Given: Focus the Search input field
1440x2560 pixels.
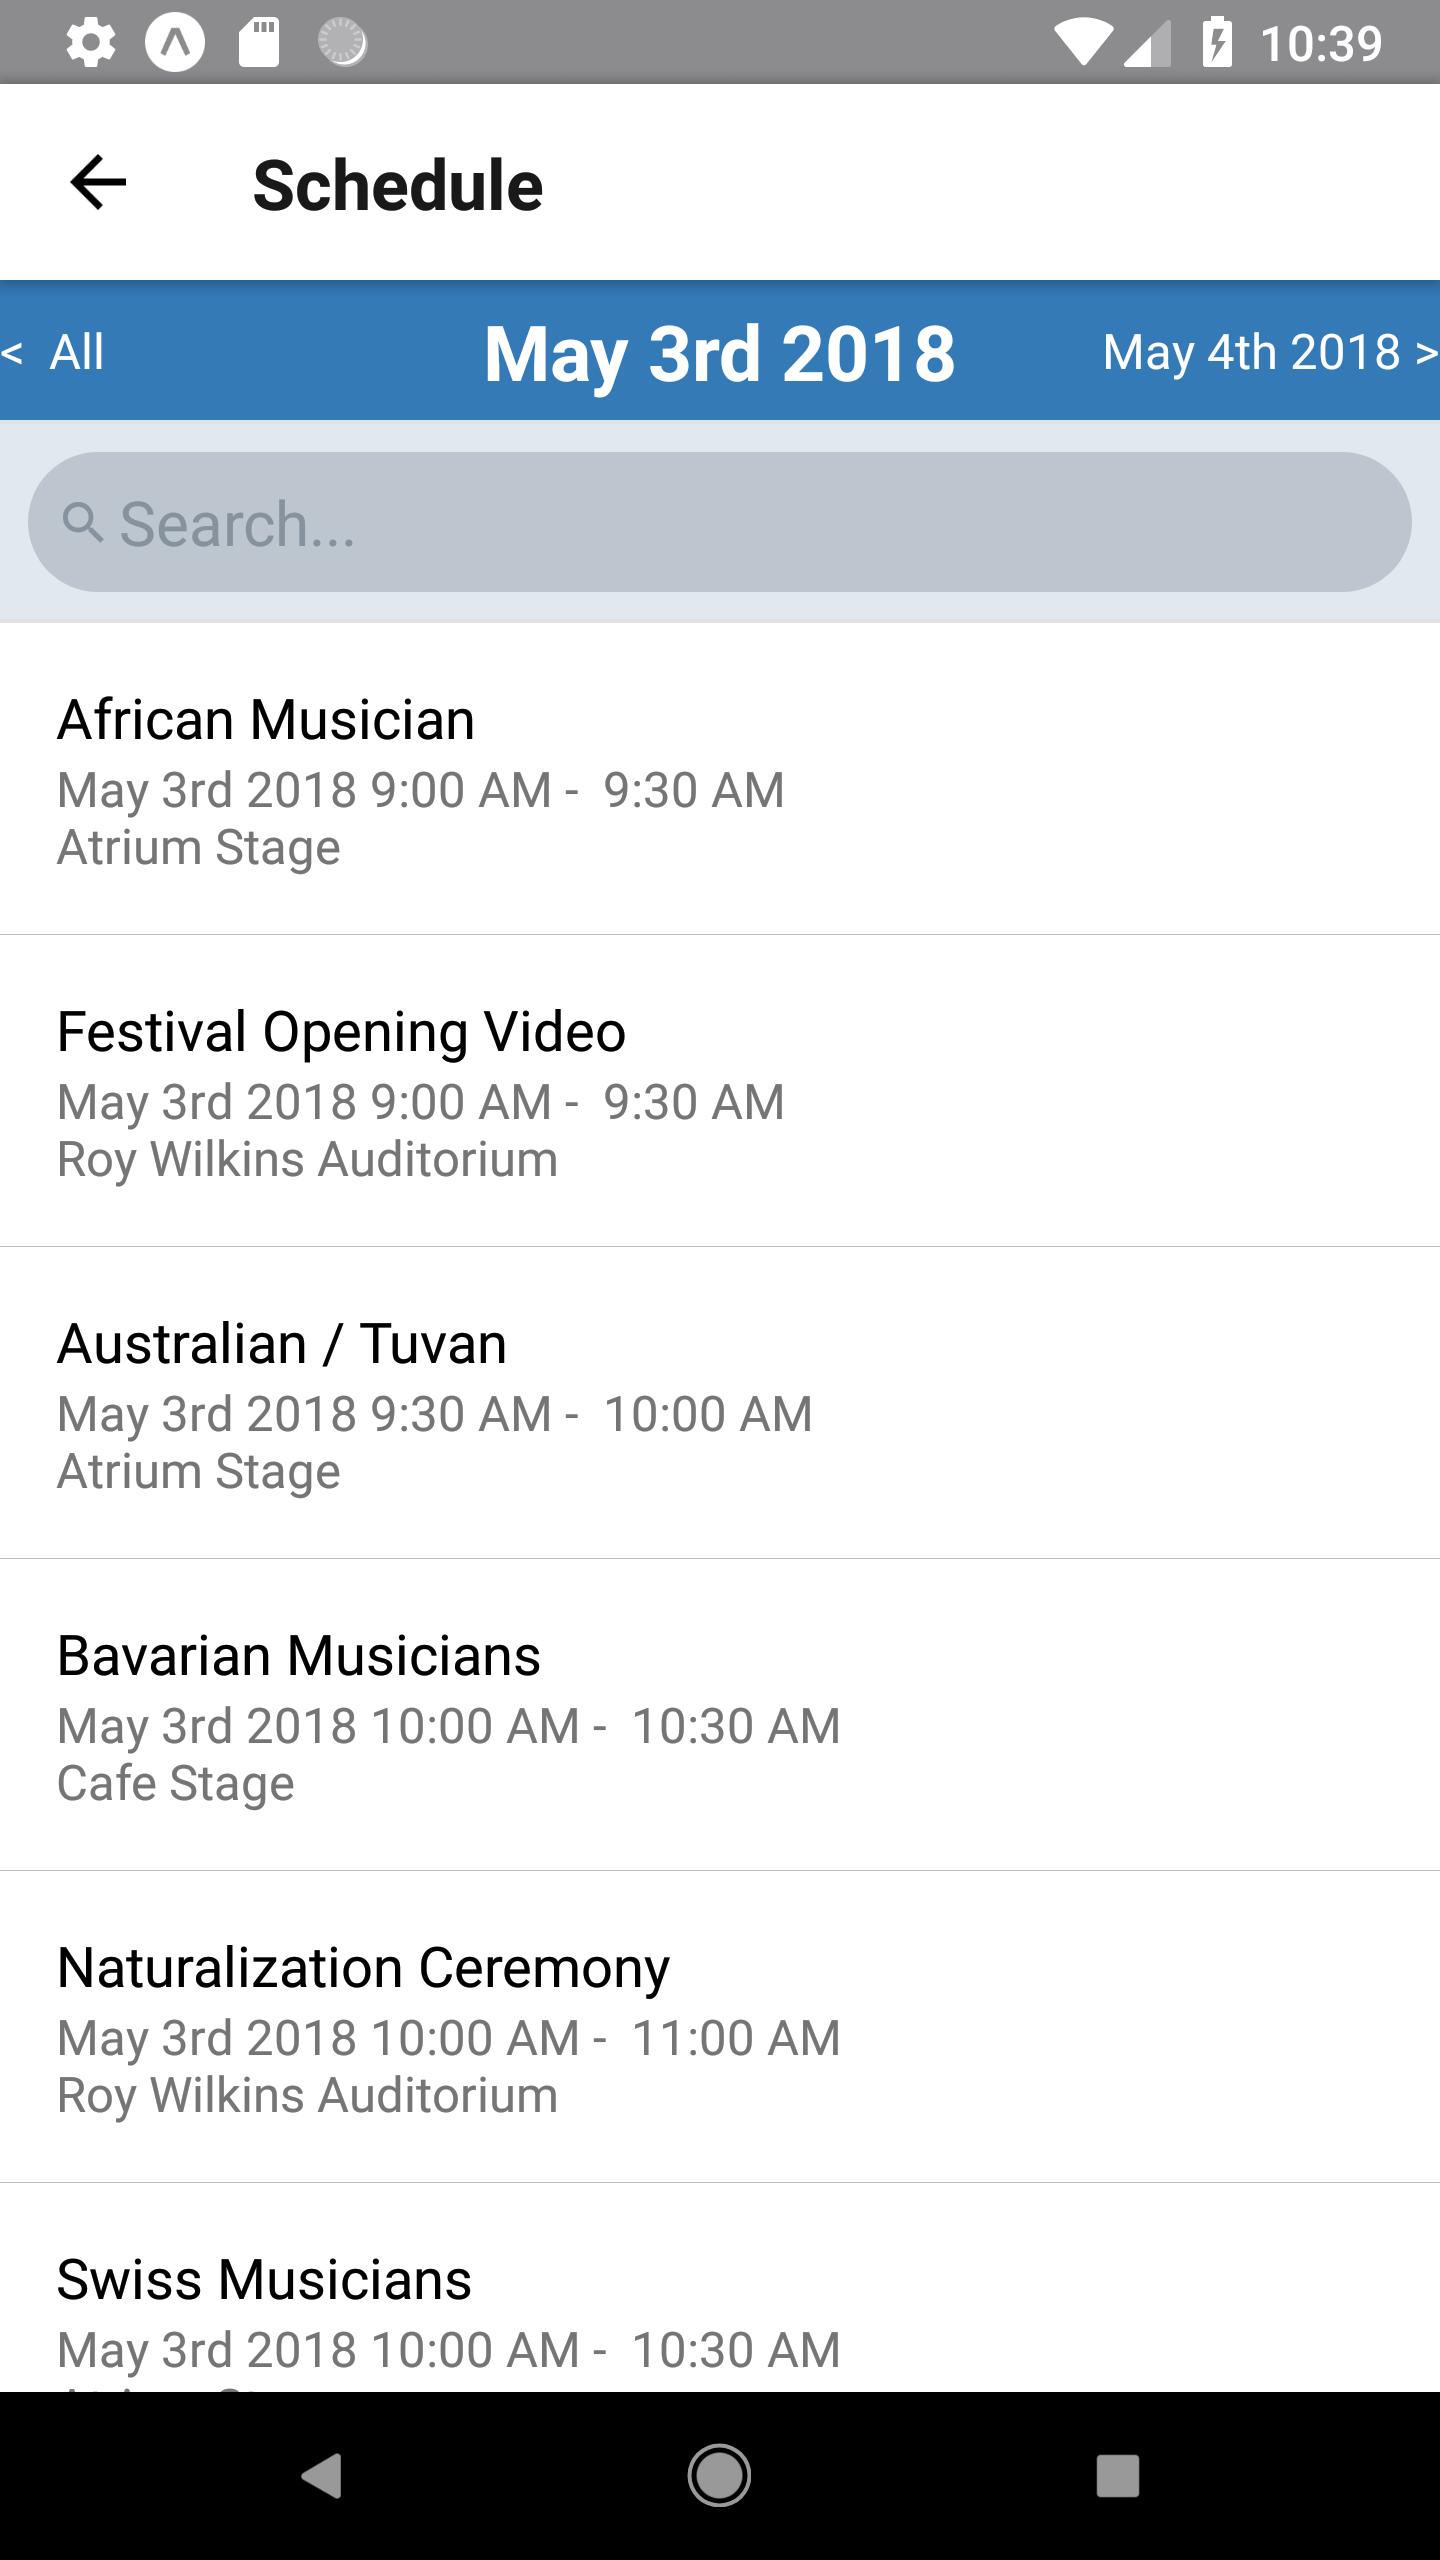Looking at the screenshot, I should pyautogui.click(x=740, y=522).
